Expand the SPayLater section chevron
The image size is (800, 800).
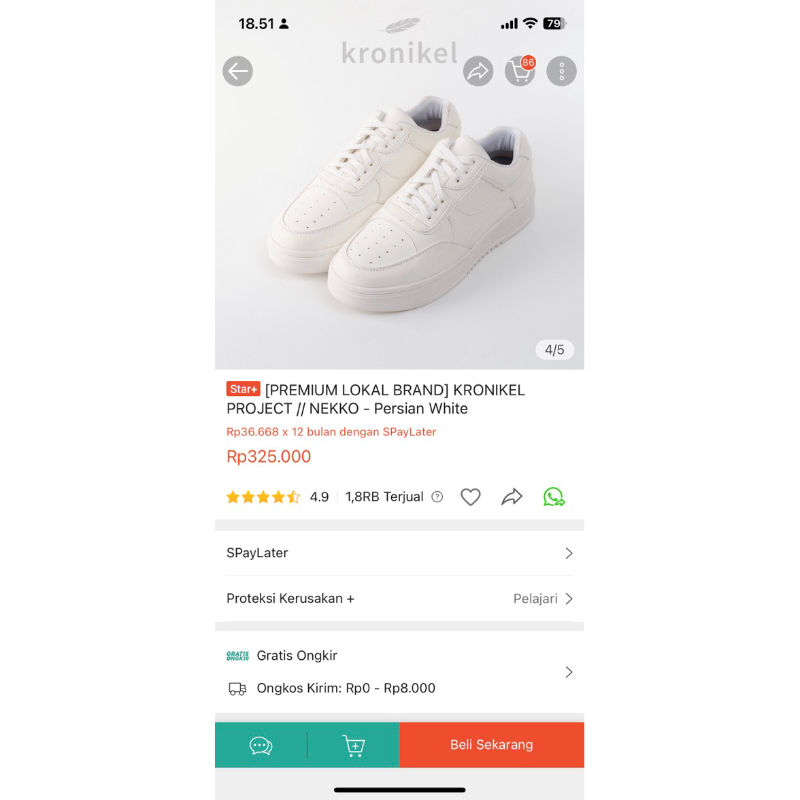point(568,552)
